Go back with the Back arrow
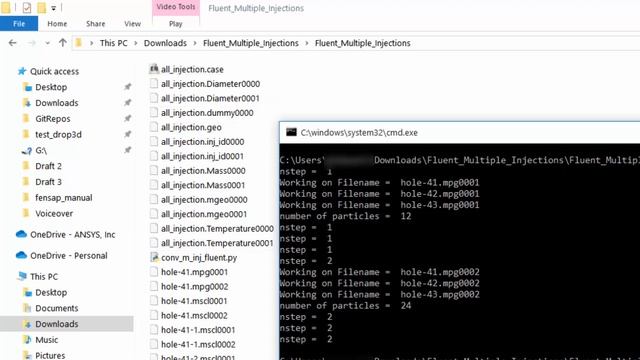Viewport: 640px width, 360px height. tap(13, 43)
